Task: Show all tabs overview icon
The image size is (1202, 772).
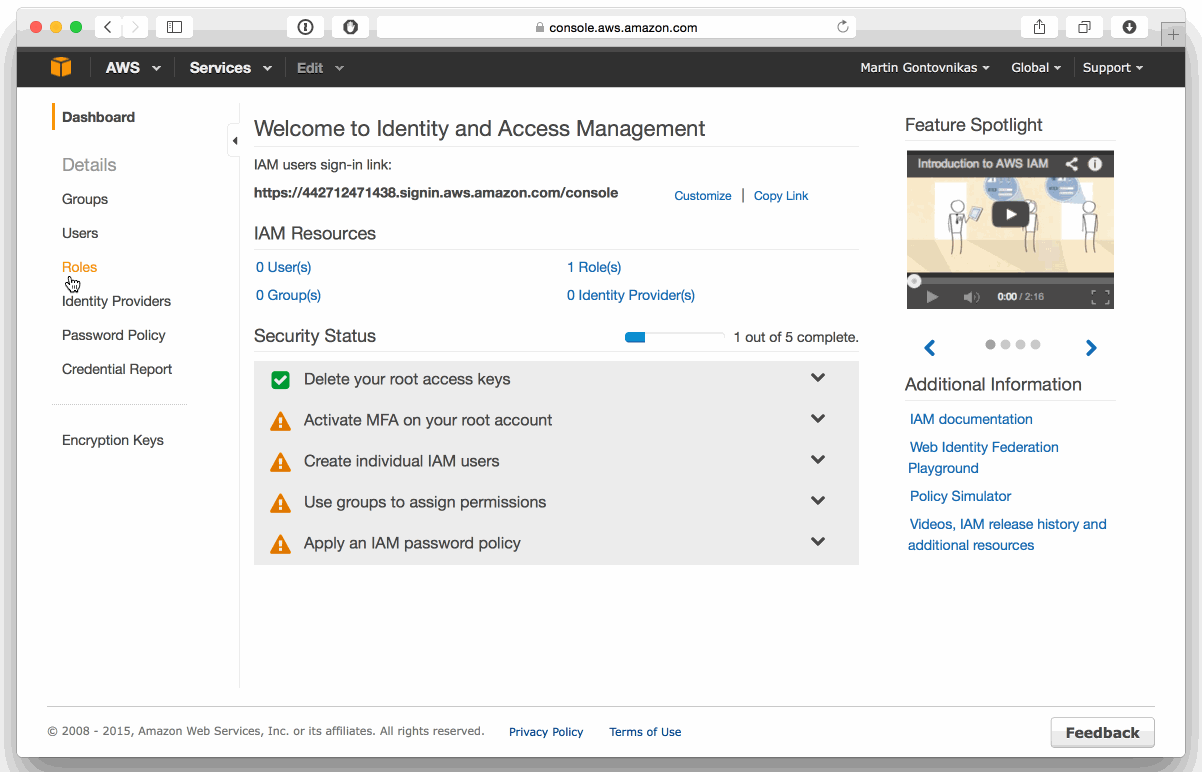Action: [x=1084, y=27]
